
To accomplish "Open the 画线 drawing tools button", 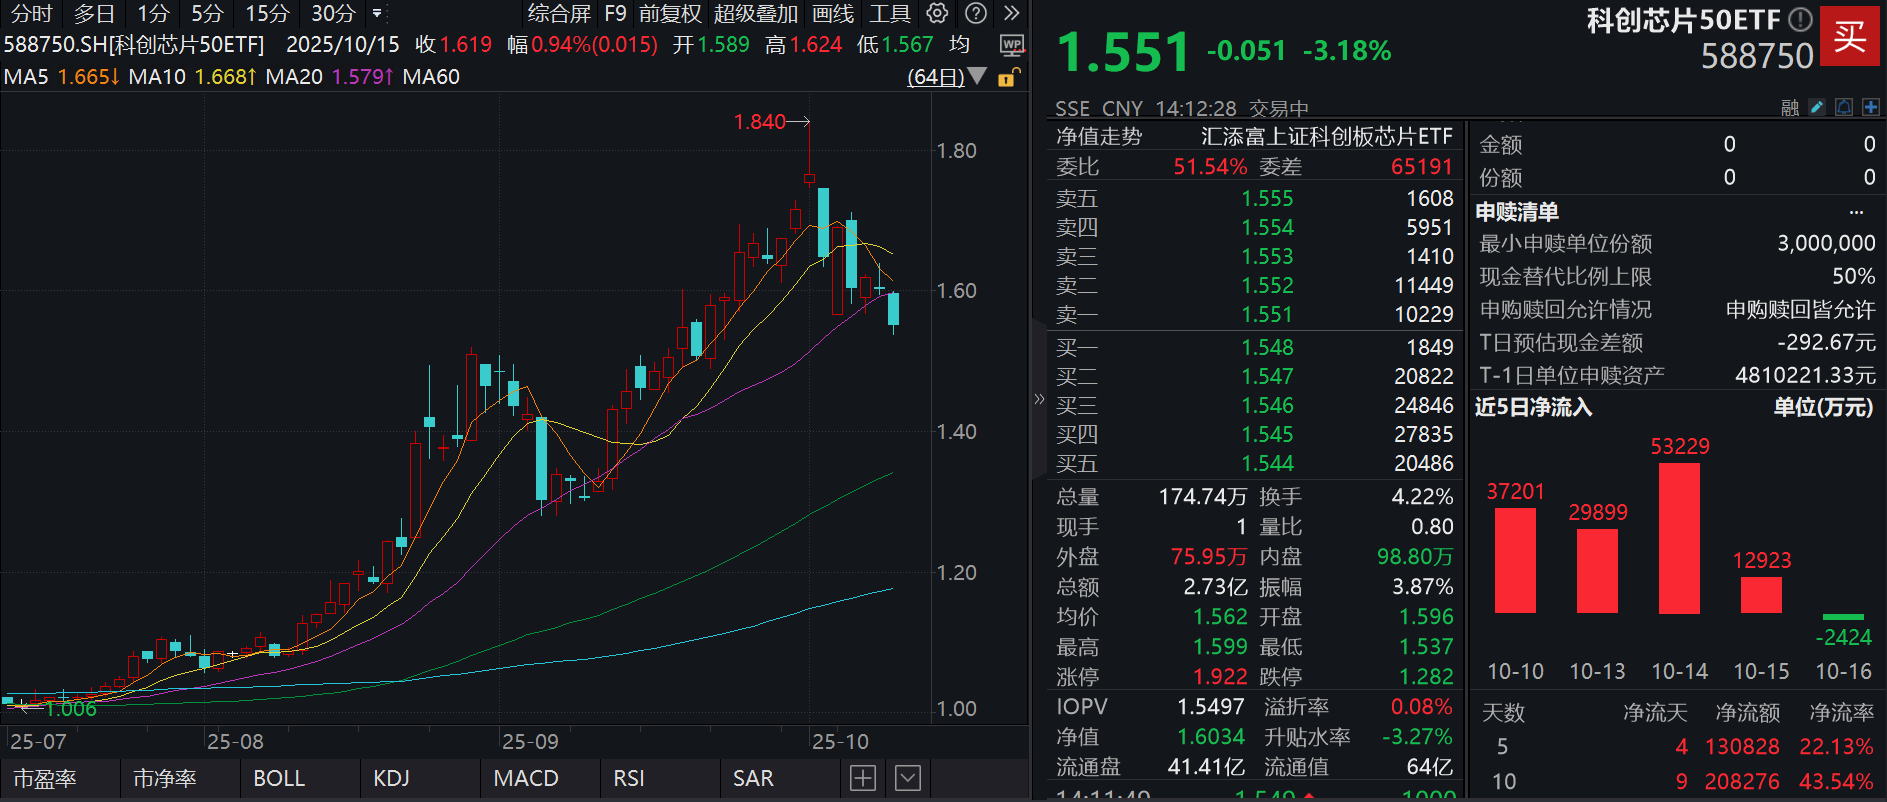I will [833, 14].
